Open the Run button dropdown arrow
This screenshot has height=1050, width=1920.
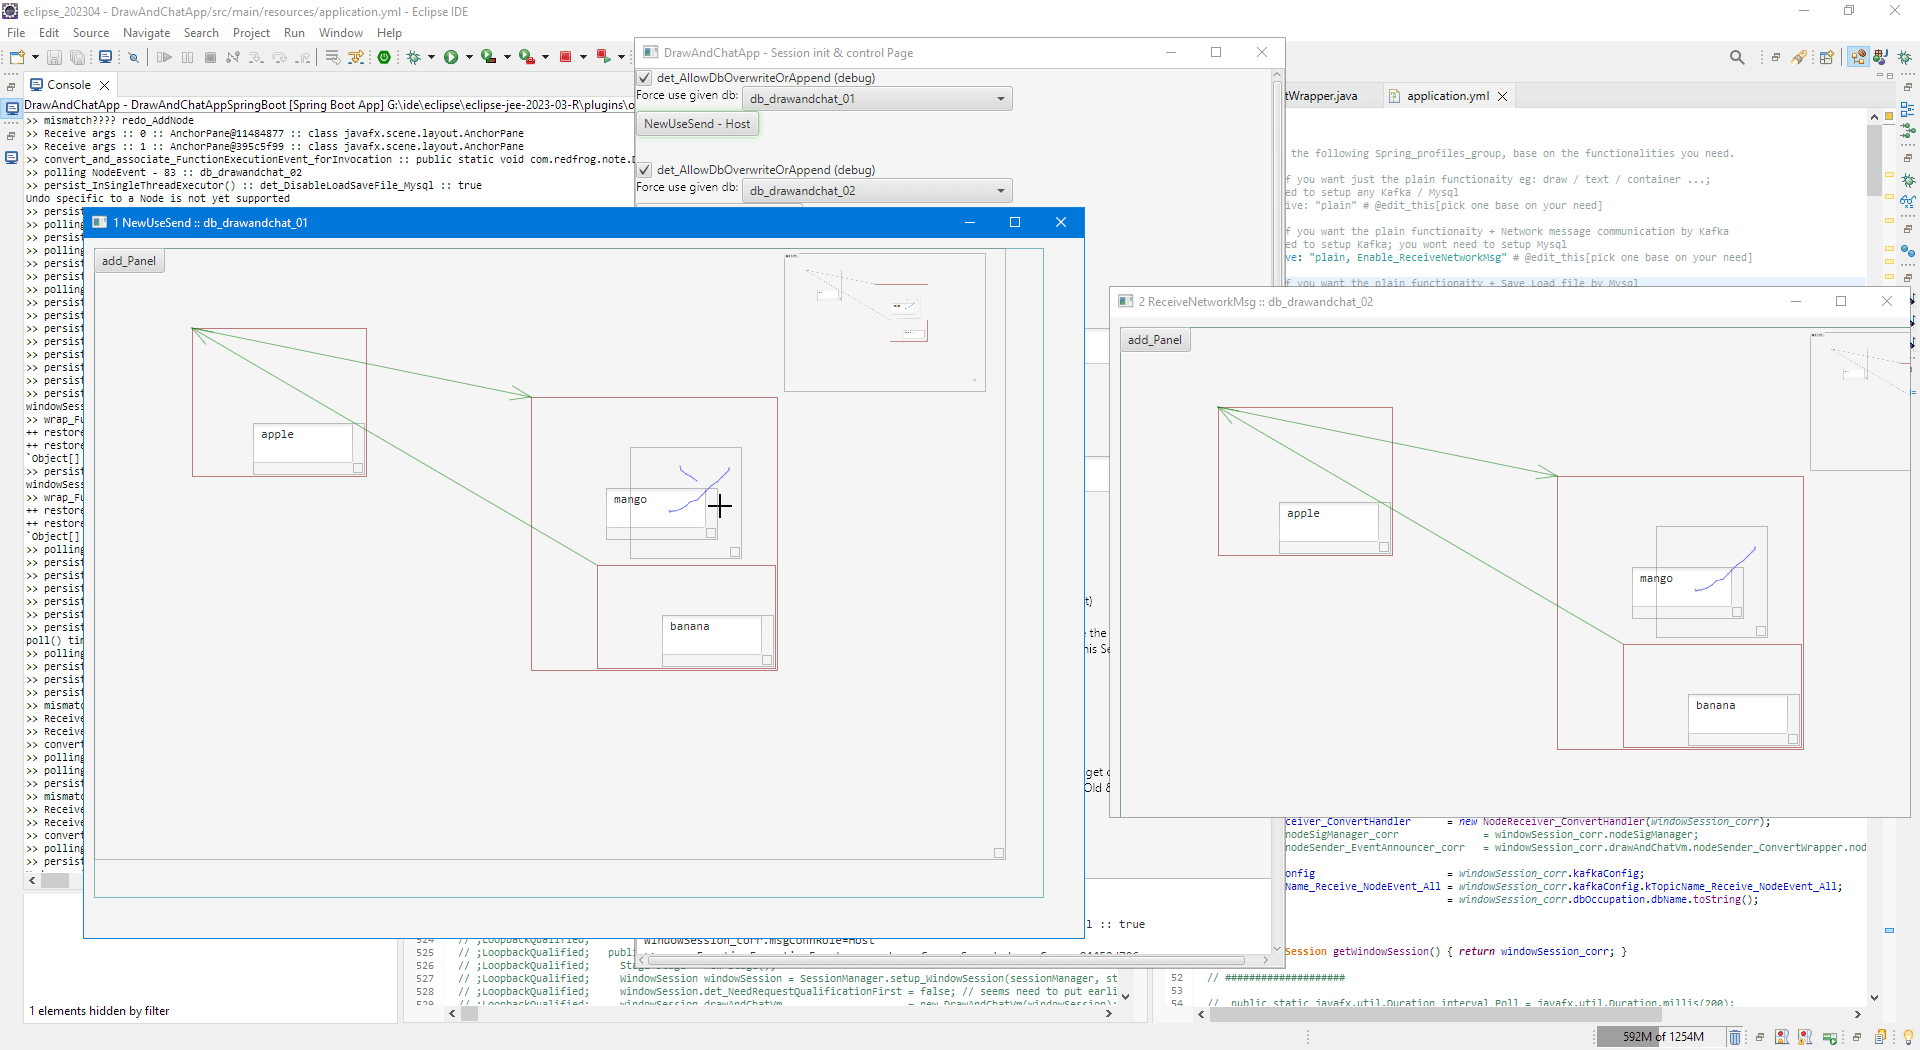[469, 57]
